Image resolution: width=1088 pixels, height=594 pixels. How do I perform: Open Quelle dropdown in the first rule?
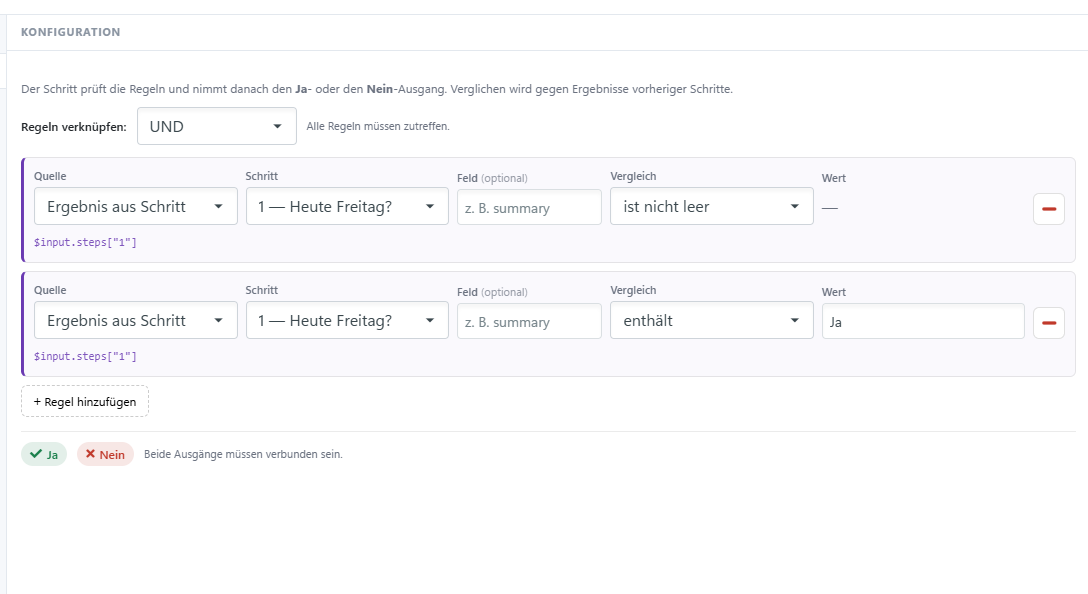135,206
